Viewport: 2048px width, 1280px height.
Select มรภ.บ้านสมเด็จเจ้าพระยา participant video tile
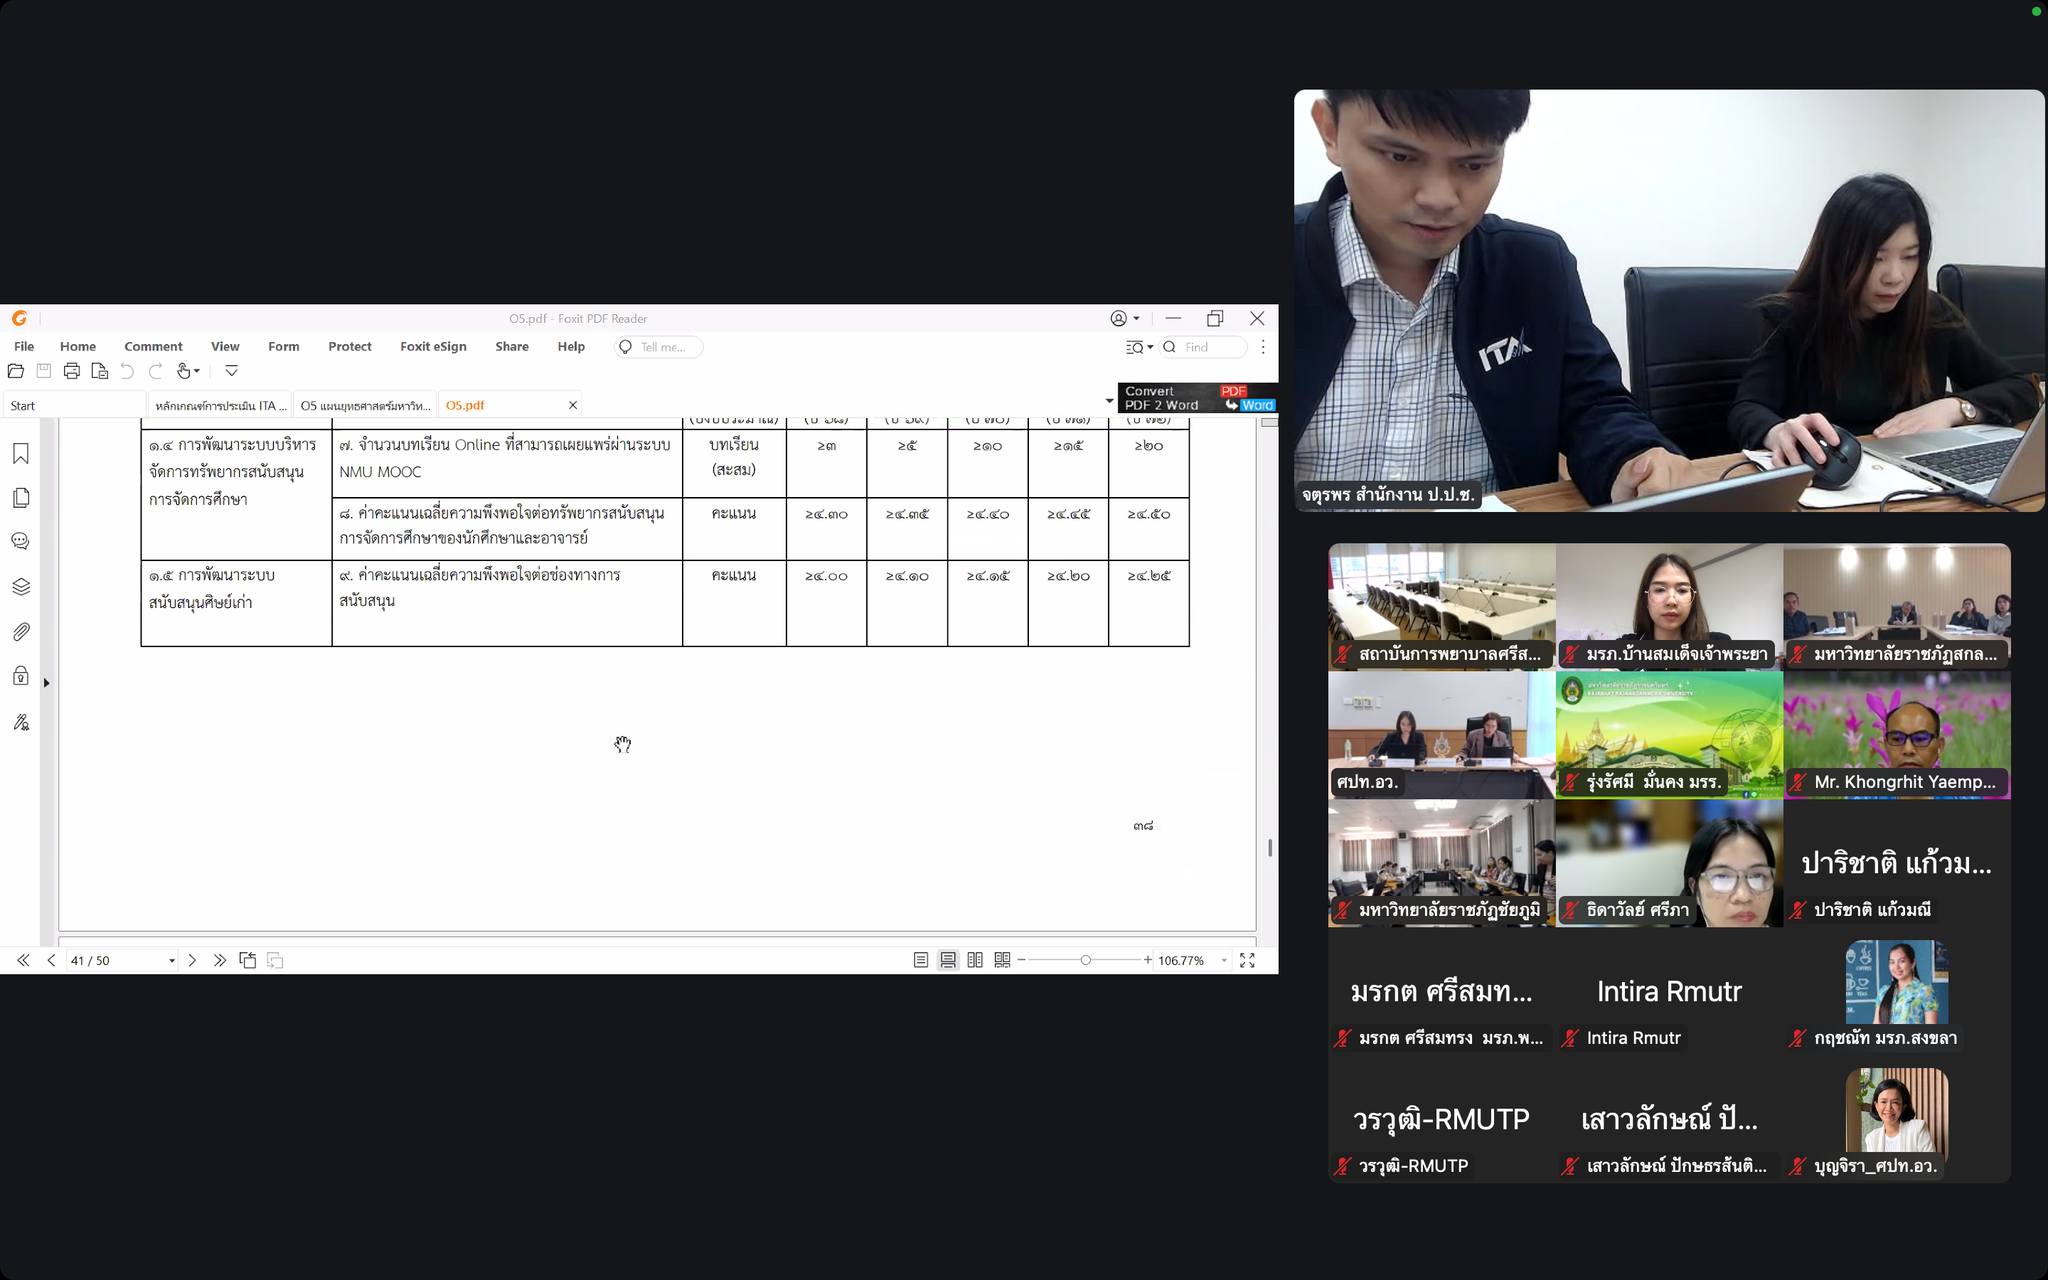[1669, 607]
